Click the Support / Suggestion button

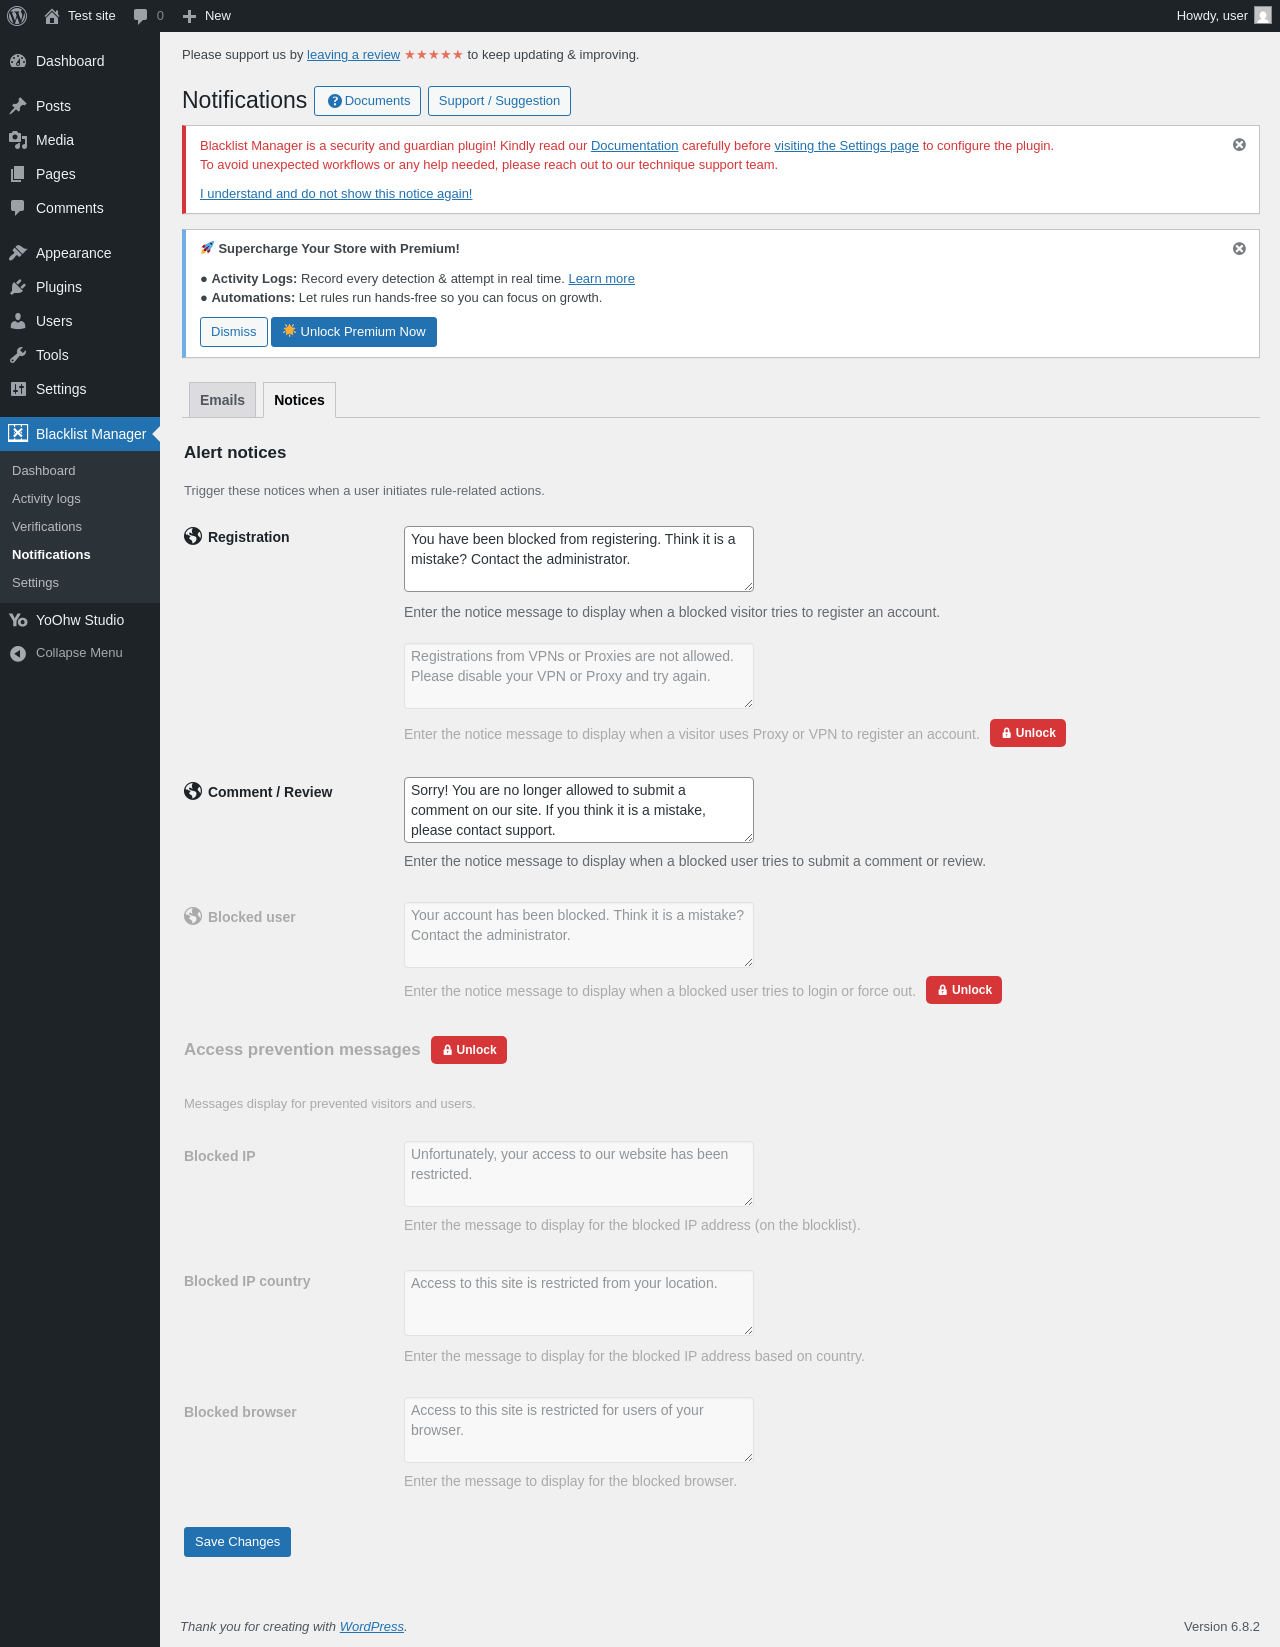pos(499,101)
